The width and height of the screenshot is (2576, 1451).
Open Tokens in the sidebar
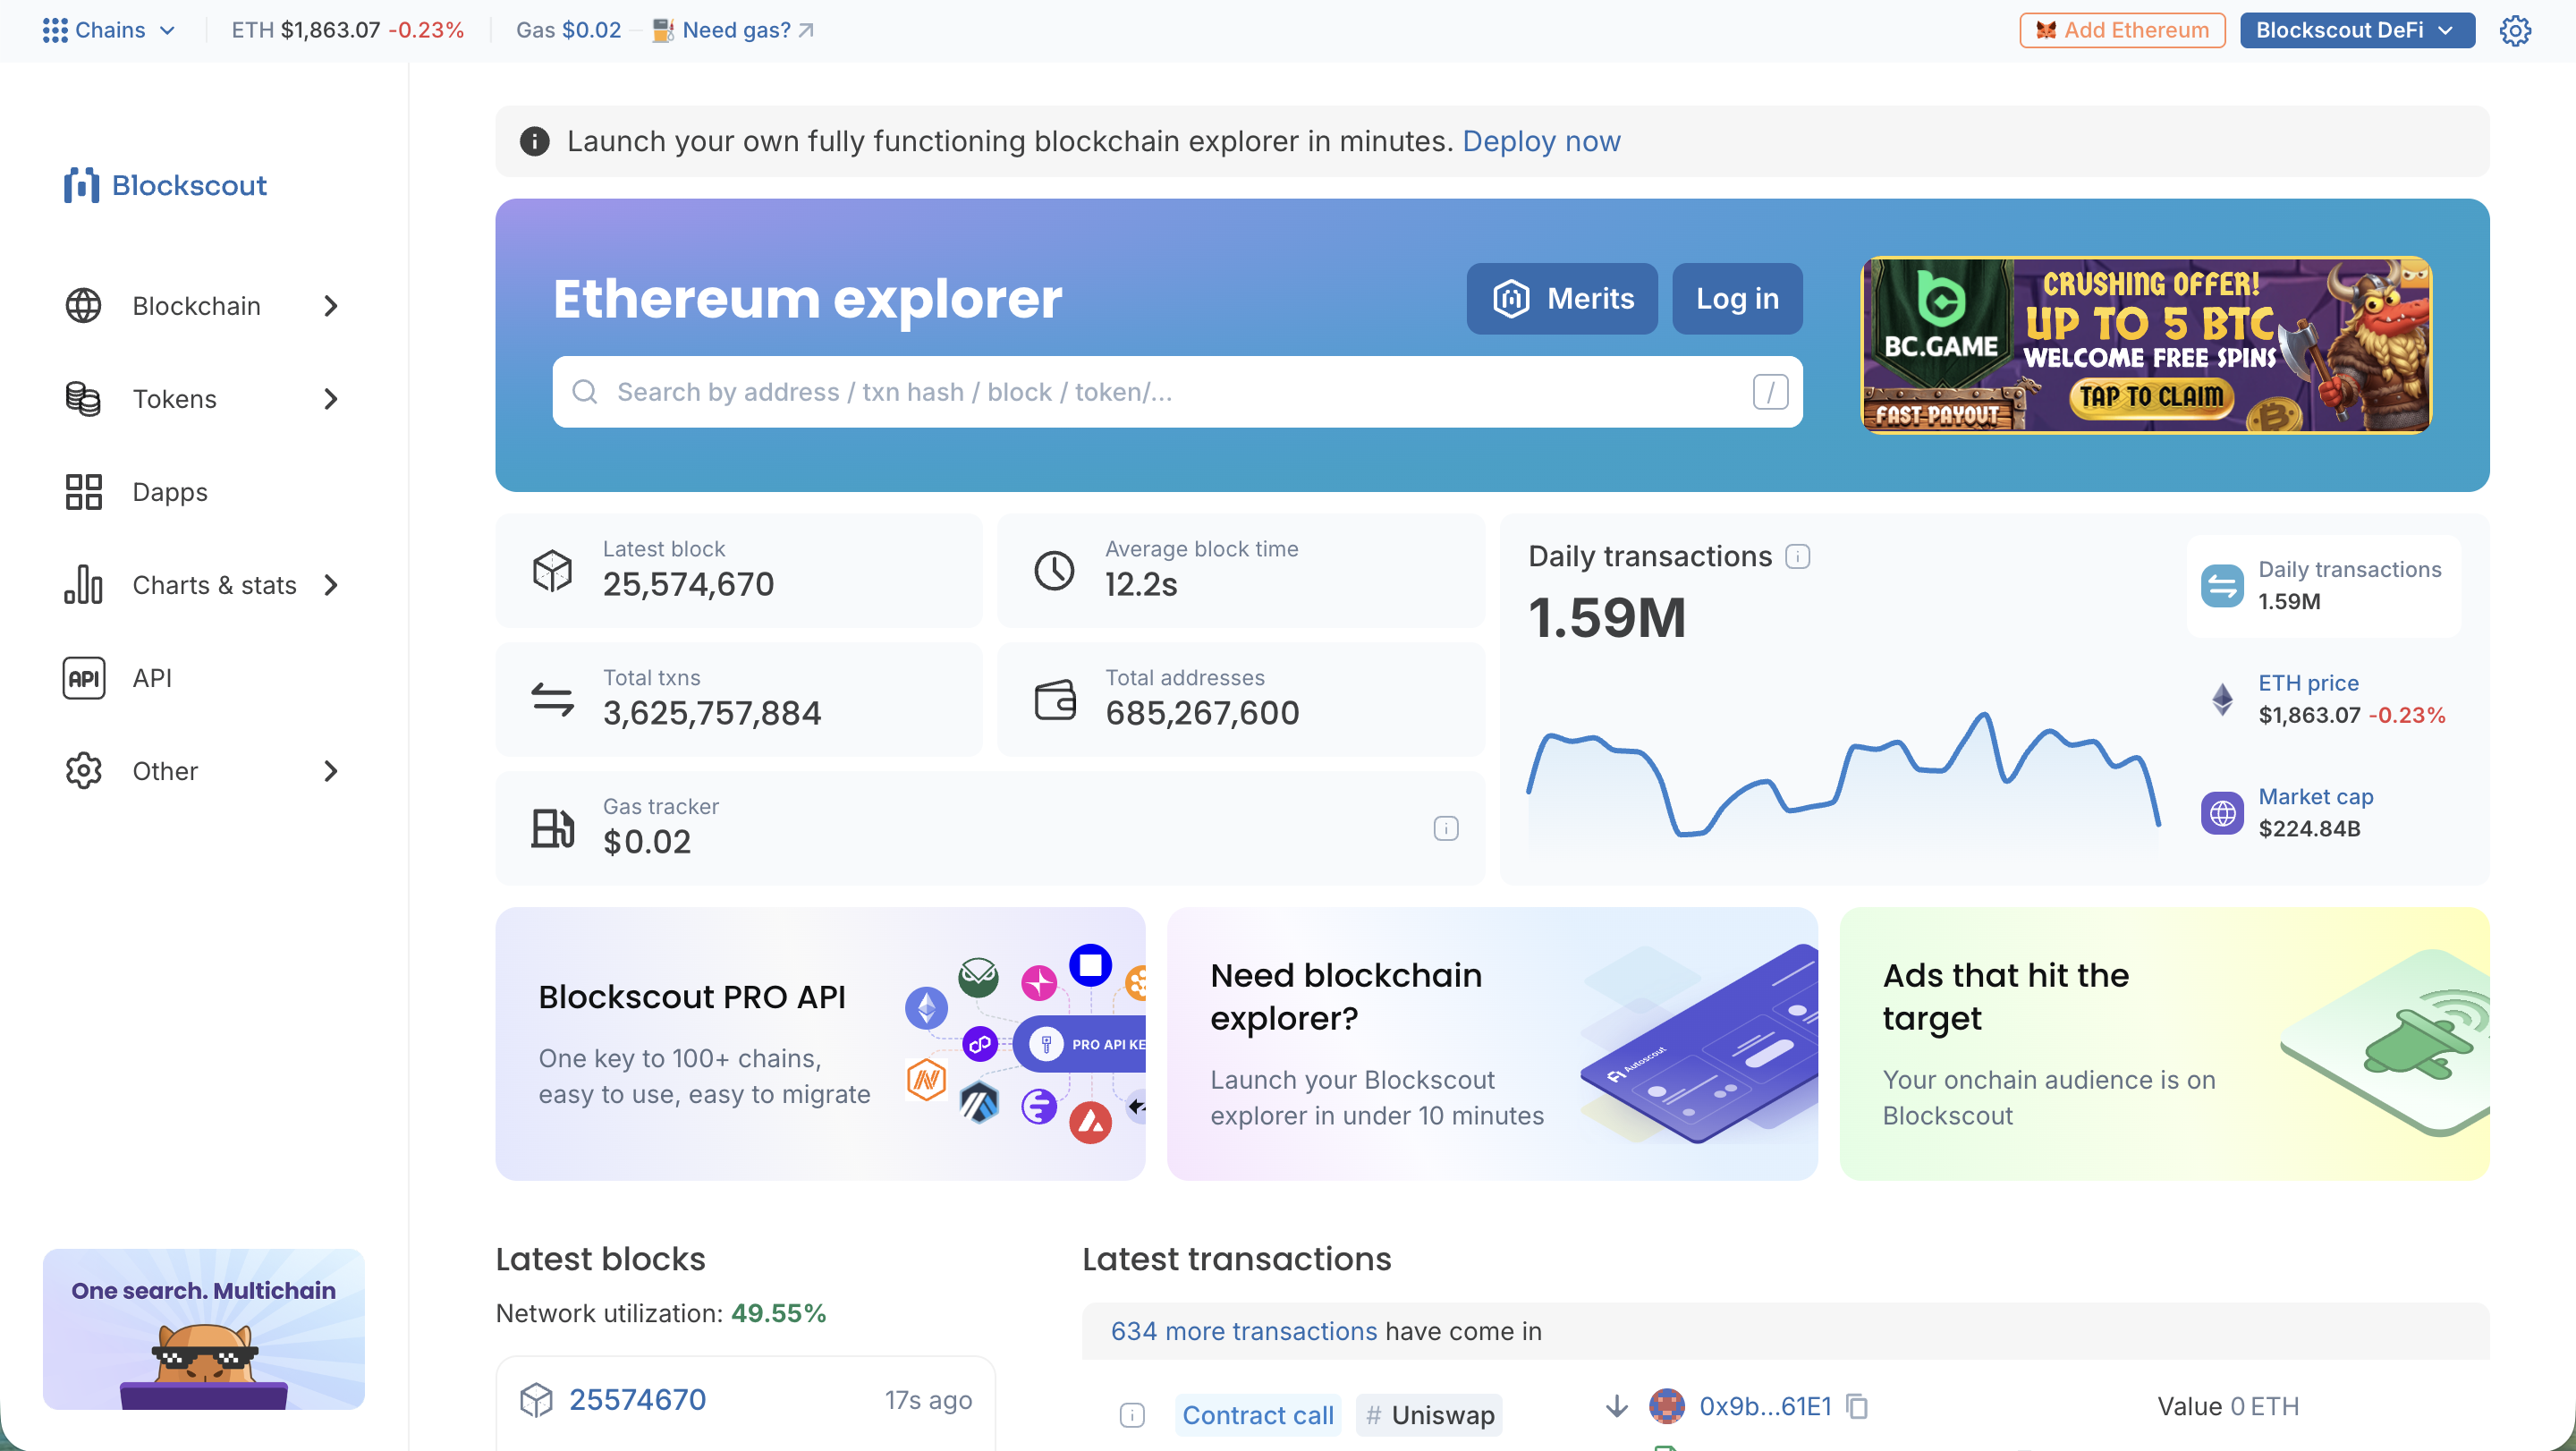point(204,399)
